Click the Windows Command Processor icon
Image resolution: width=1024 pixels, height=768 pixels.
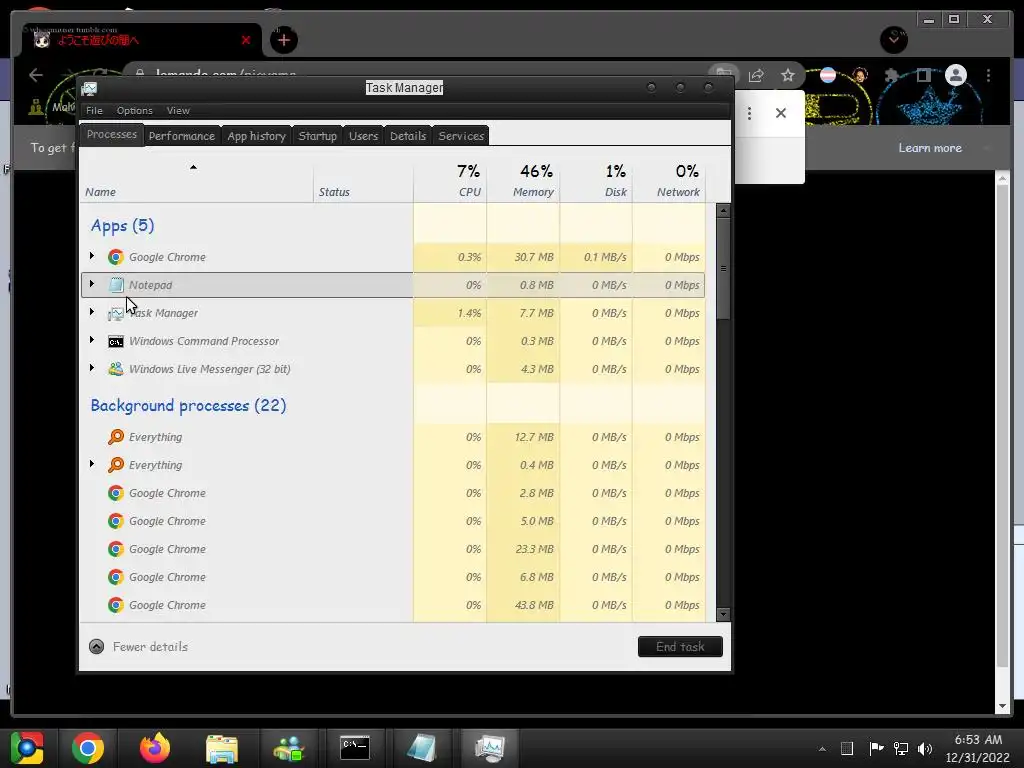point(116,341)
